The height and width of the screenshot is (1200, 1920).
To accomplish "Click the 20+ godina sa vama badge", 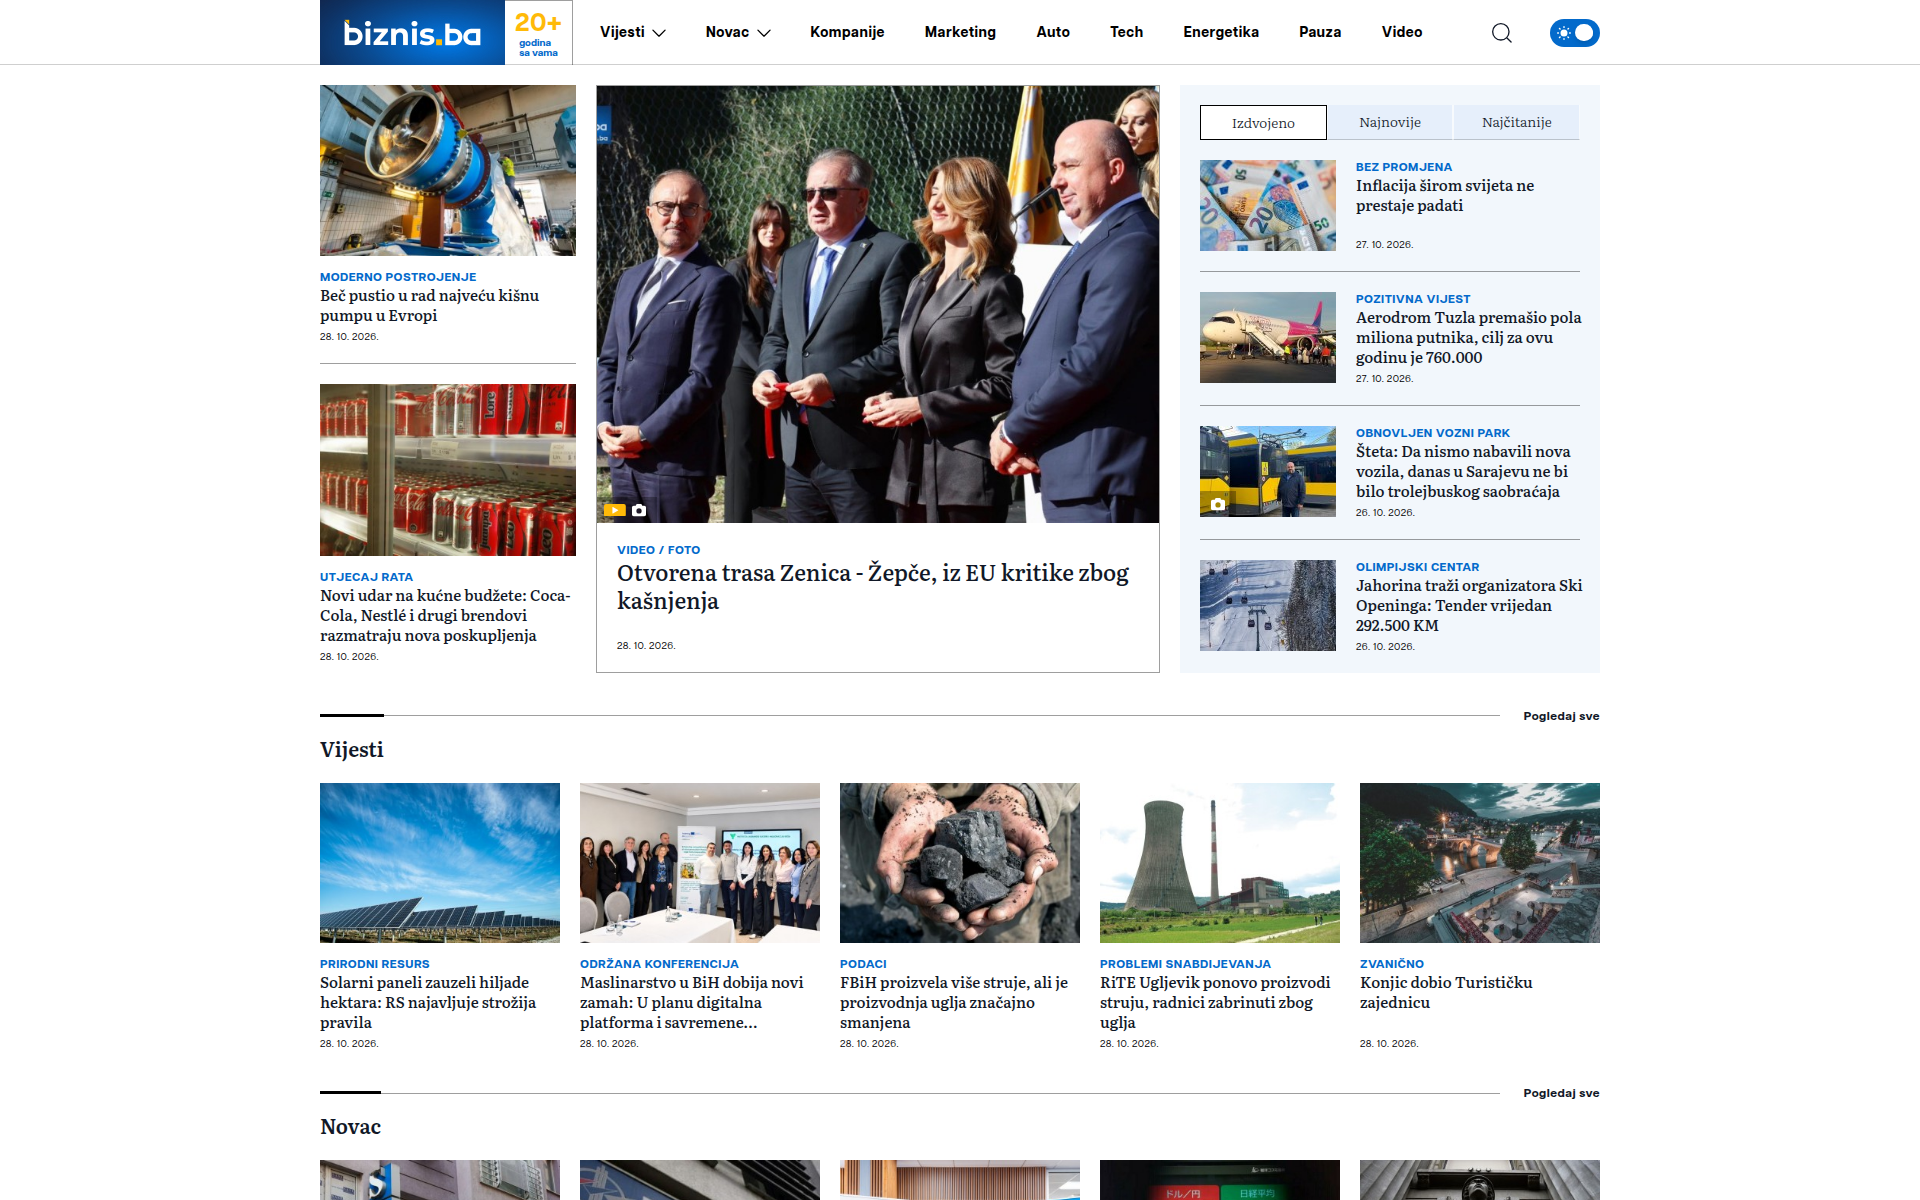I will pyautogui.click(x=538, y=33).
